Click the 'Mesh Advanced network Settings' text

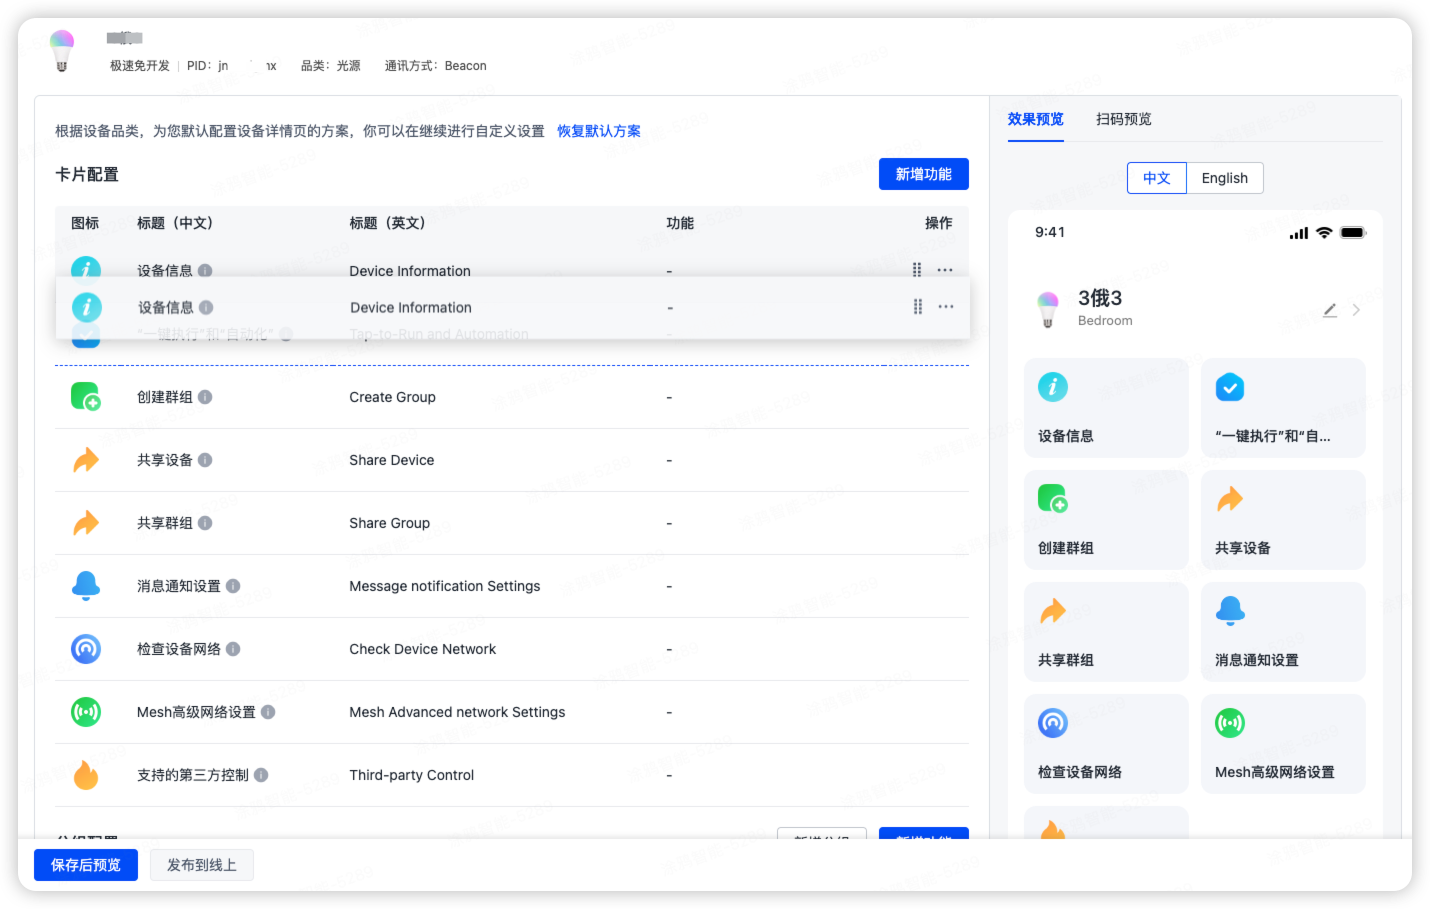click(457, 712)
